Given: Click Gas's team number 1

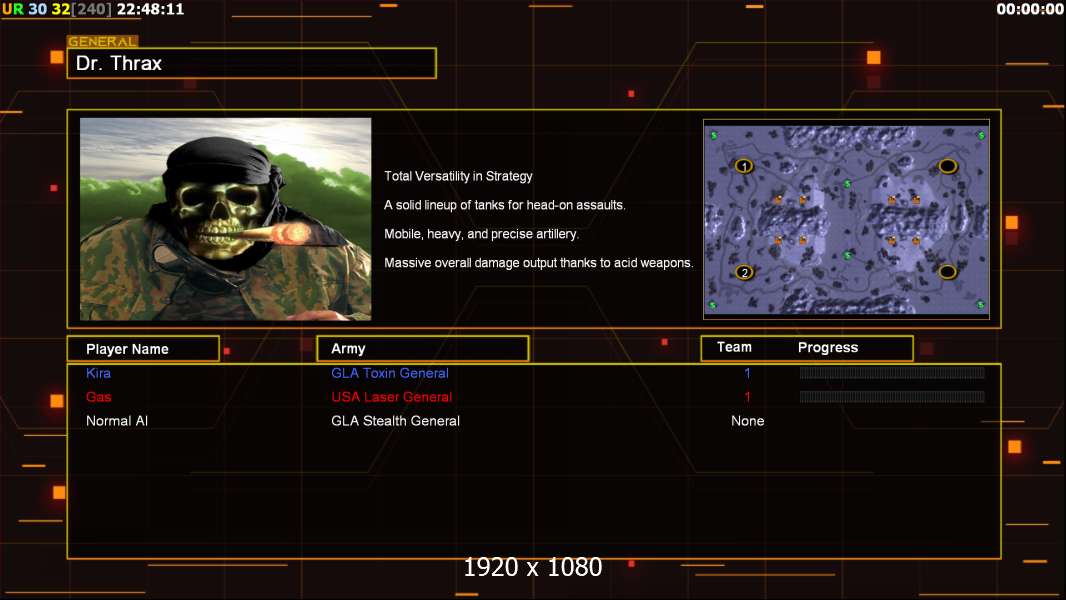Looking at the screenshot, I should point(747,397).
